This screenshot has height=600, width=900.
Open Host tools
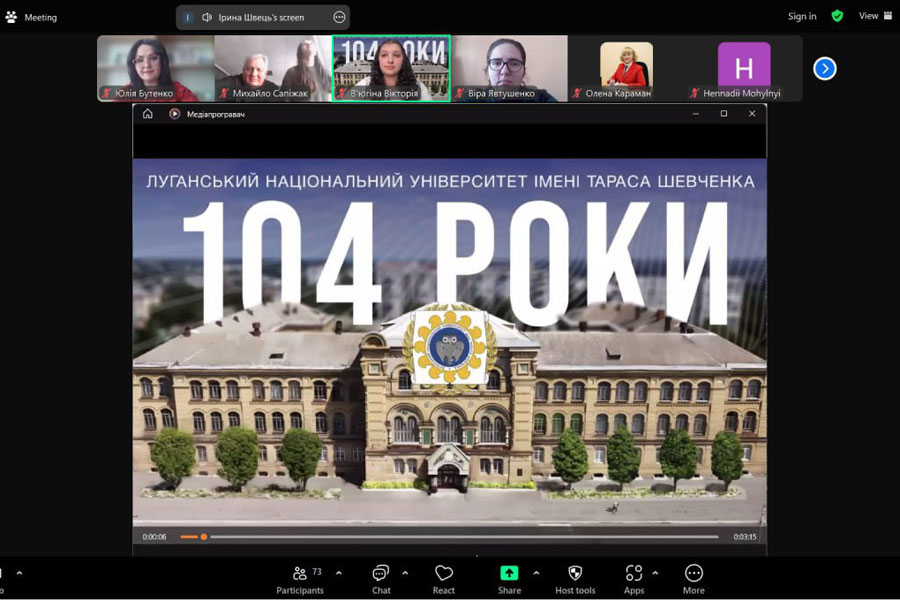click(575, 579)
